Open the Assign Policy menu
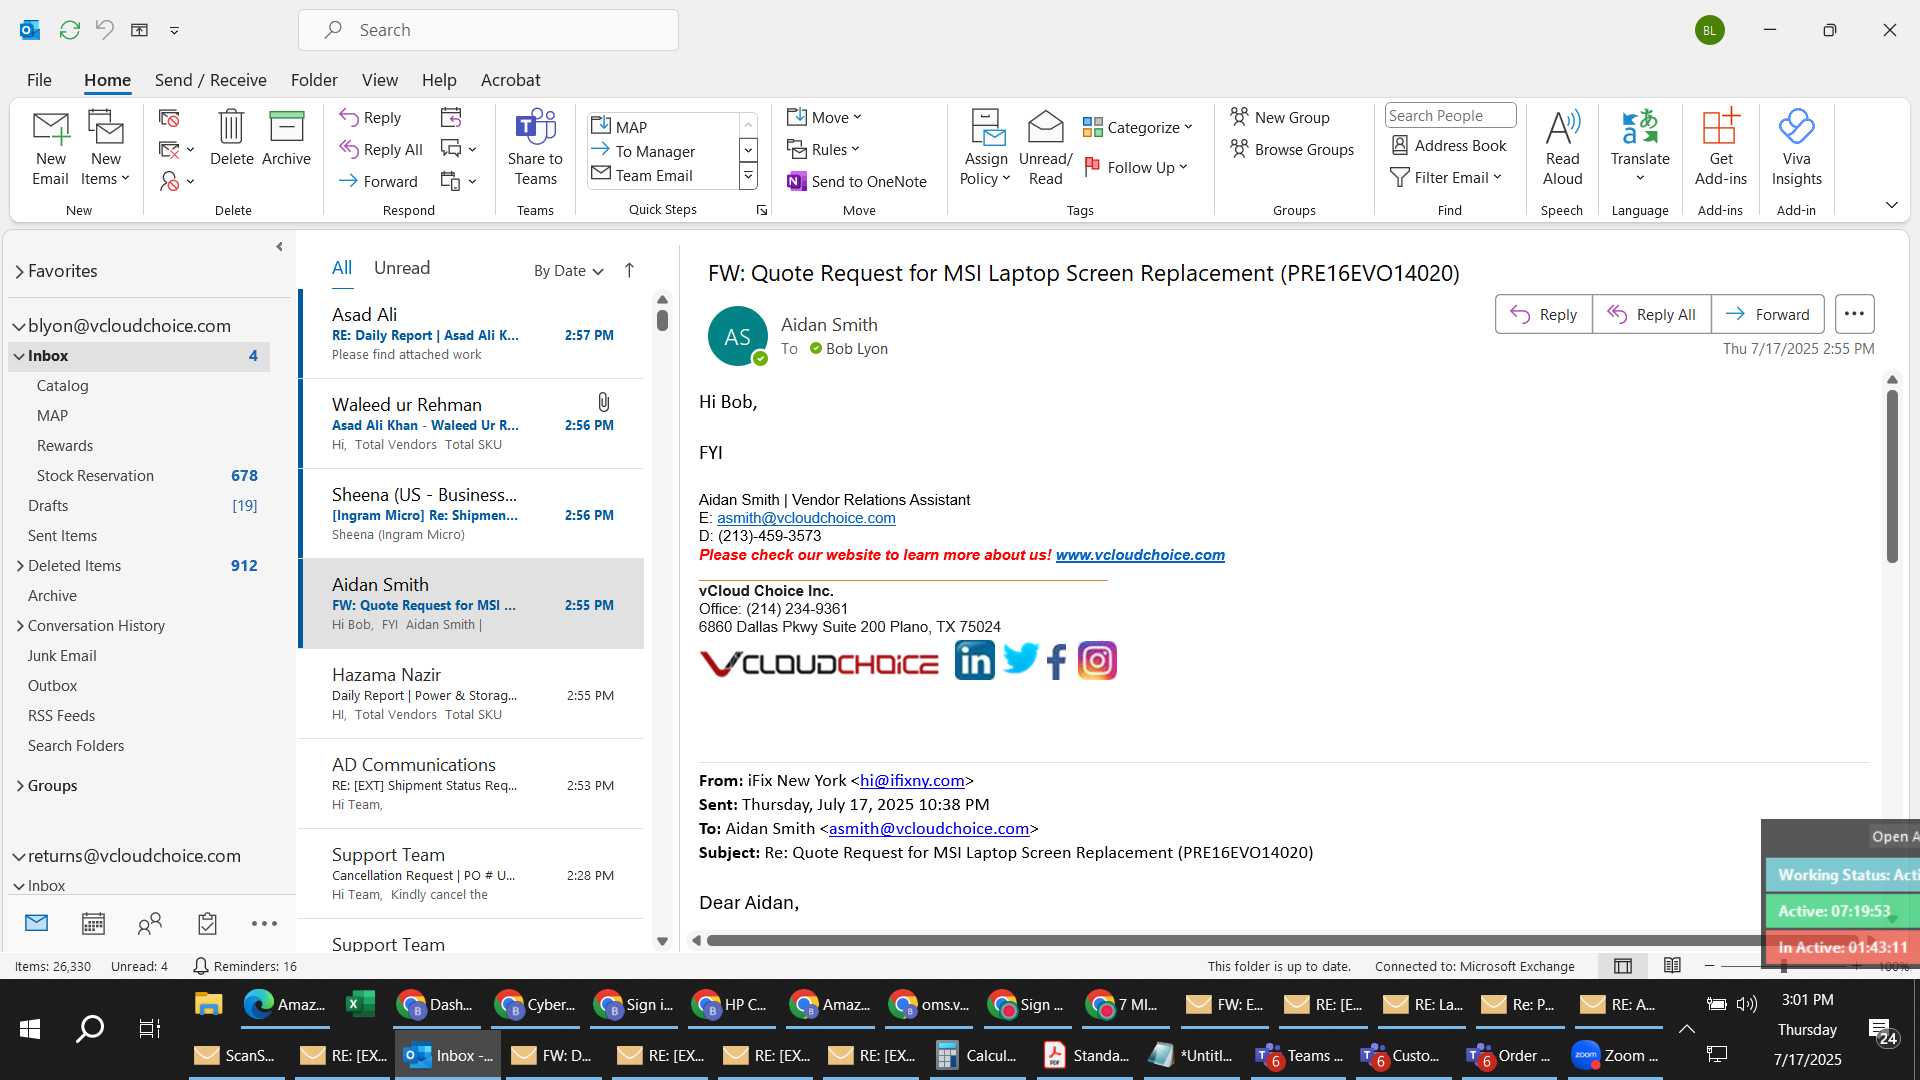 986,148
